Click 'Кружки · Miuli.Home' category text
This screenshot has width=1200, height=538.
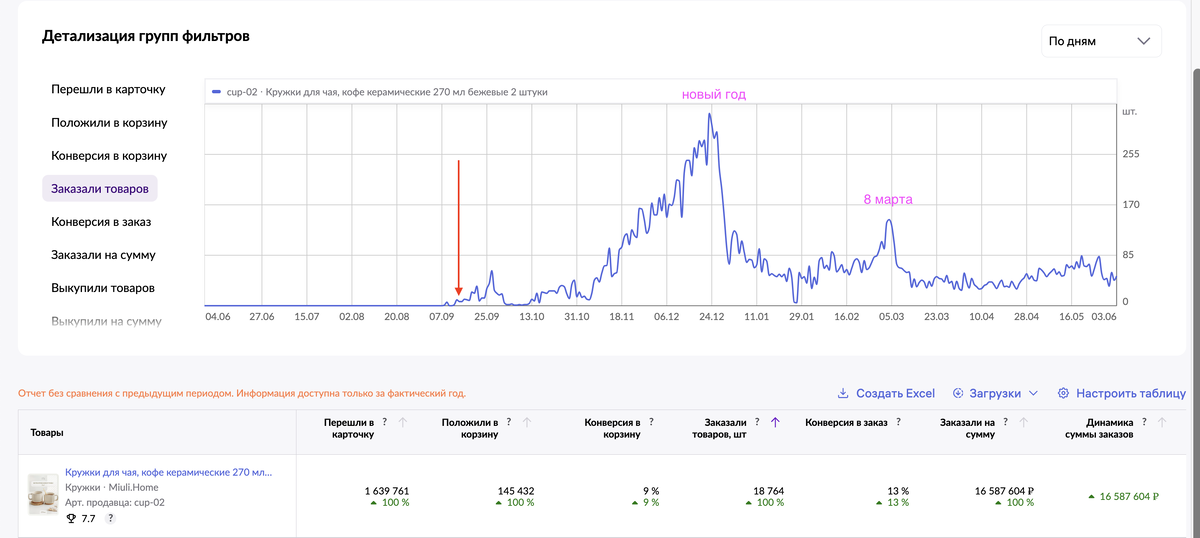coord(112,487)
